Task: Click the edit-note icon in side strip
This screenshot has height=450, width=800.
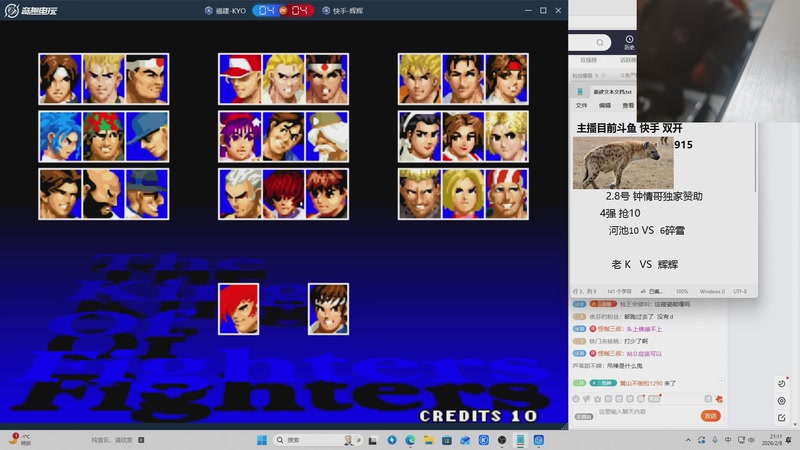Action: [x=782, y=418]
